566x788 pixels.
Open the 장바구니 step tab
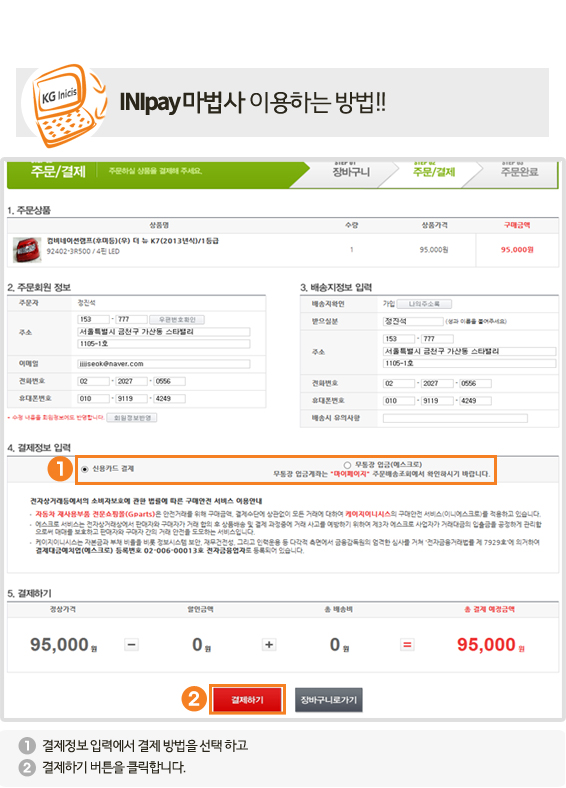(x=351, y=172)
